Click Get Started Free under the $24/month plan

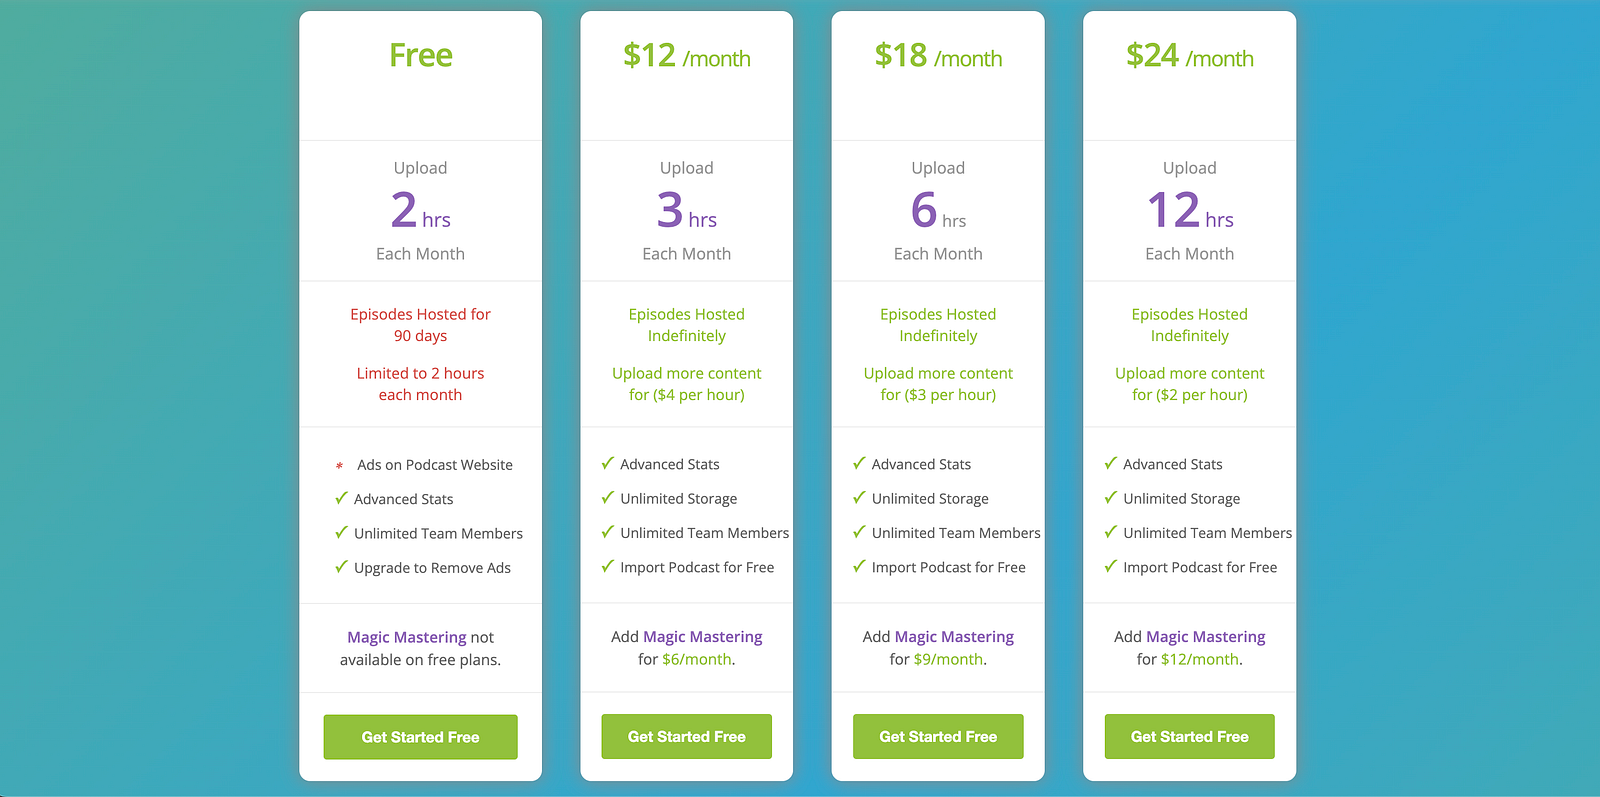1189,736
